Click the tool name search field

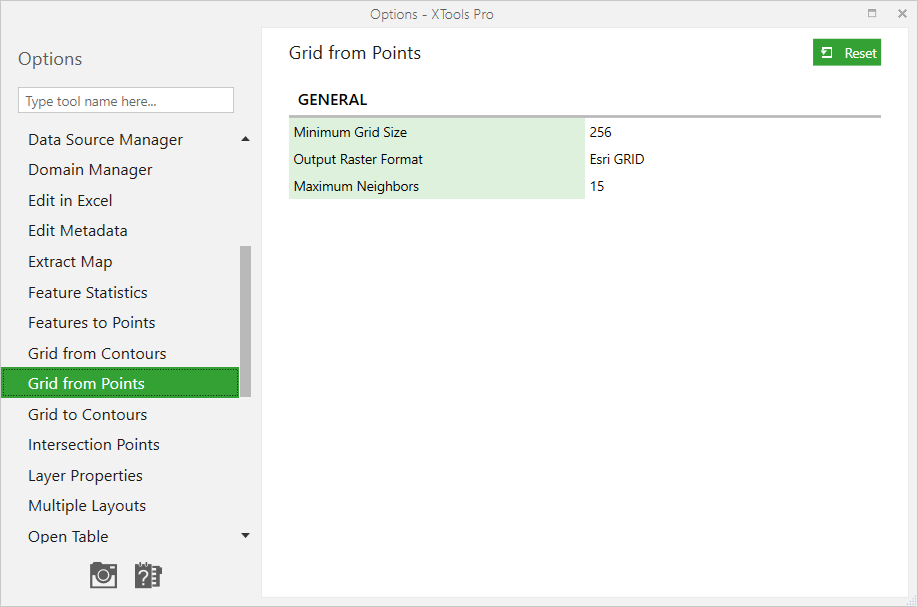pyautogui.click(x=126, y=101)
